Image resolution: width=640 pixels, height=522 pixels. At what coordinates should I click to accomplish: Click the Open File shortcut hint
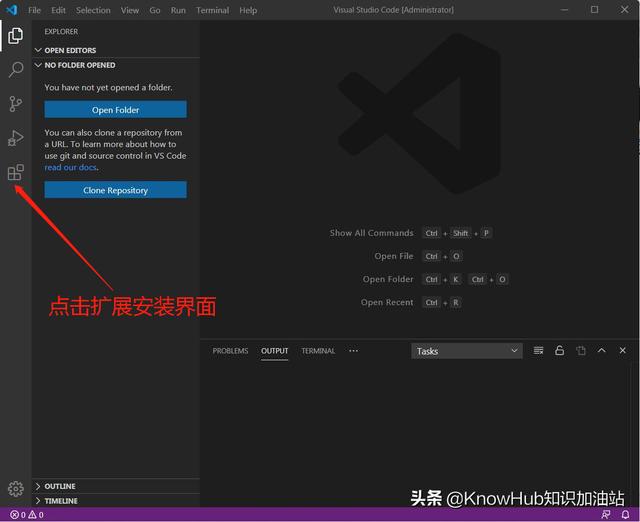pos(394,256)
